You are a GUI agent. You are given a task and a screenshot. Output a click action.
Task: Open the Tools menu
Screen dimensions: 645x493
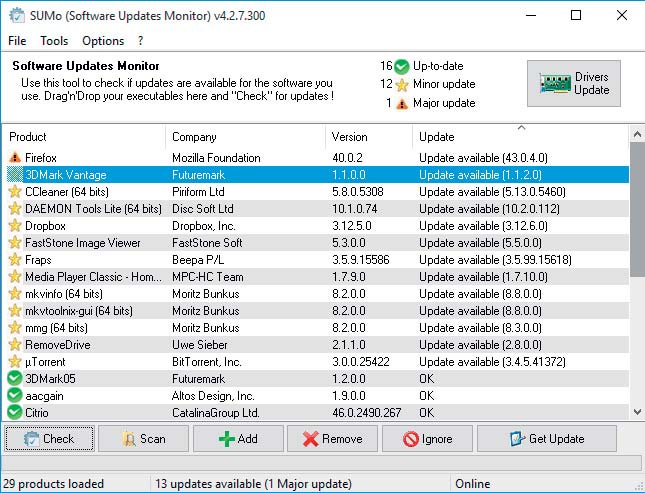pyautogui.click(x=54, y=41)
